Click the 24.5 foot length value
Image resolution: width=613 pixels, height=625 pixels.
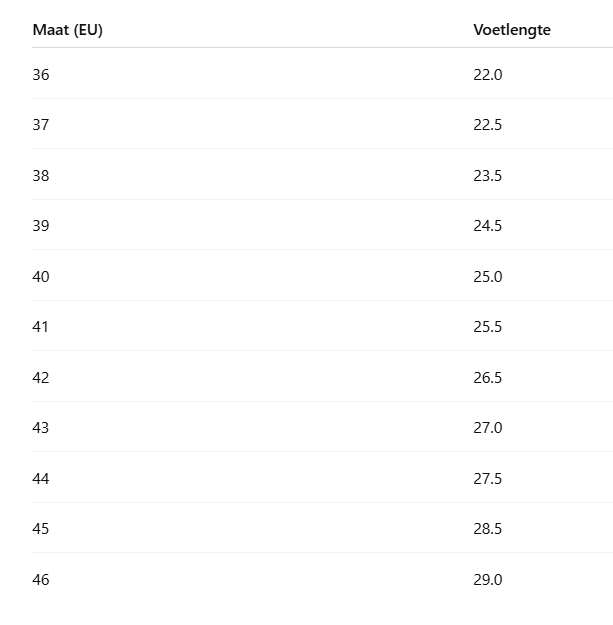[488, 226]
